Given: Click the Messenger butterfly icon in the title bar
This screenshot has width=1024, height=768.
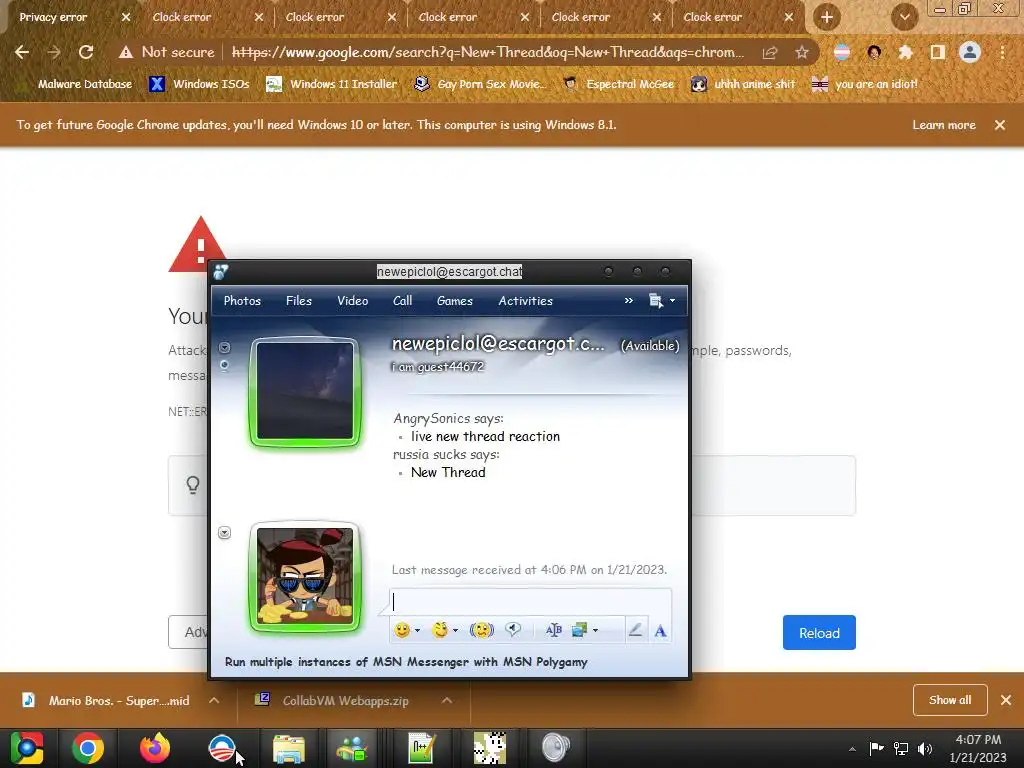Looking at the screenshot, I should [x=221, y=272].
